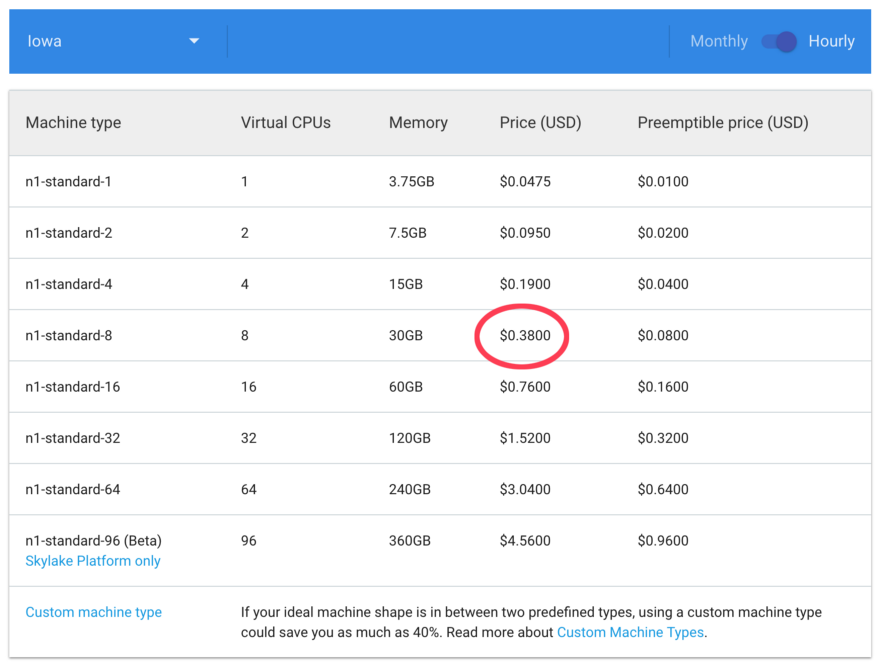Open the Iowa region dropdown
This screenshot has height=668, width=880.
110,42
